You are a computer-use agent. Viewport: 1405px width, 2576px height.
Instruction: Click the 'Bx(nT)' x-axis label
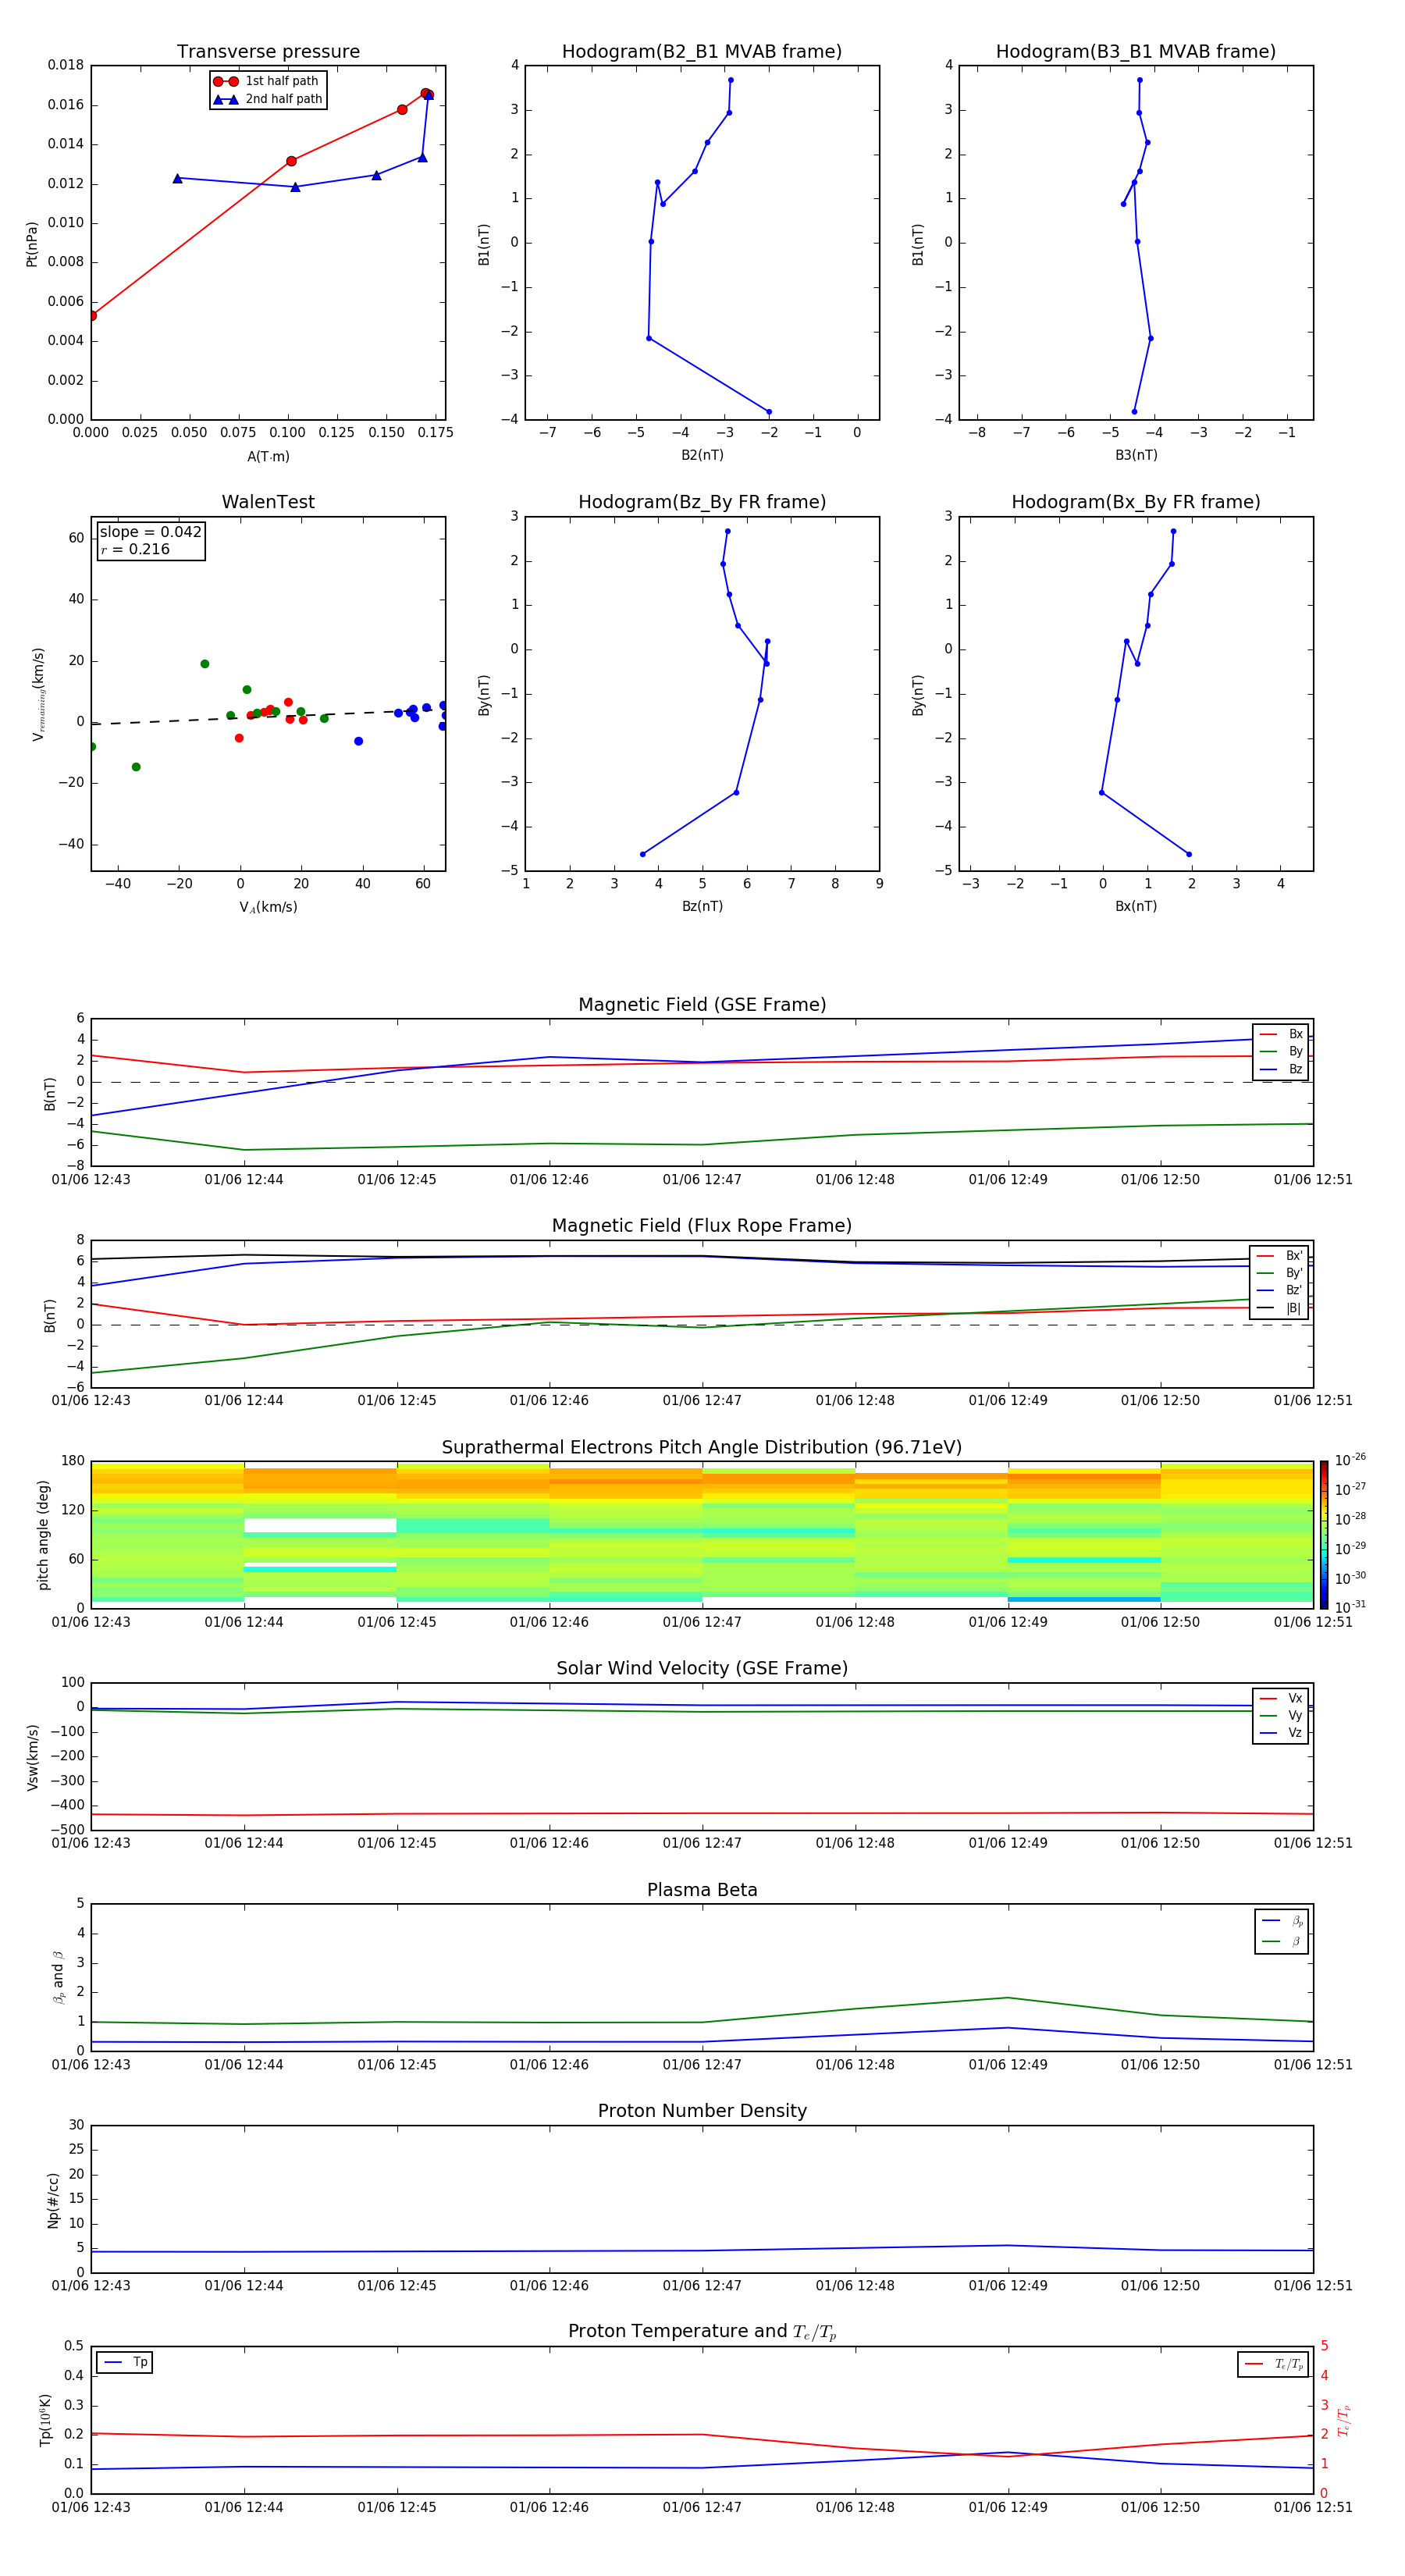coord(1136,906)
